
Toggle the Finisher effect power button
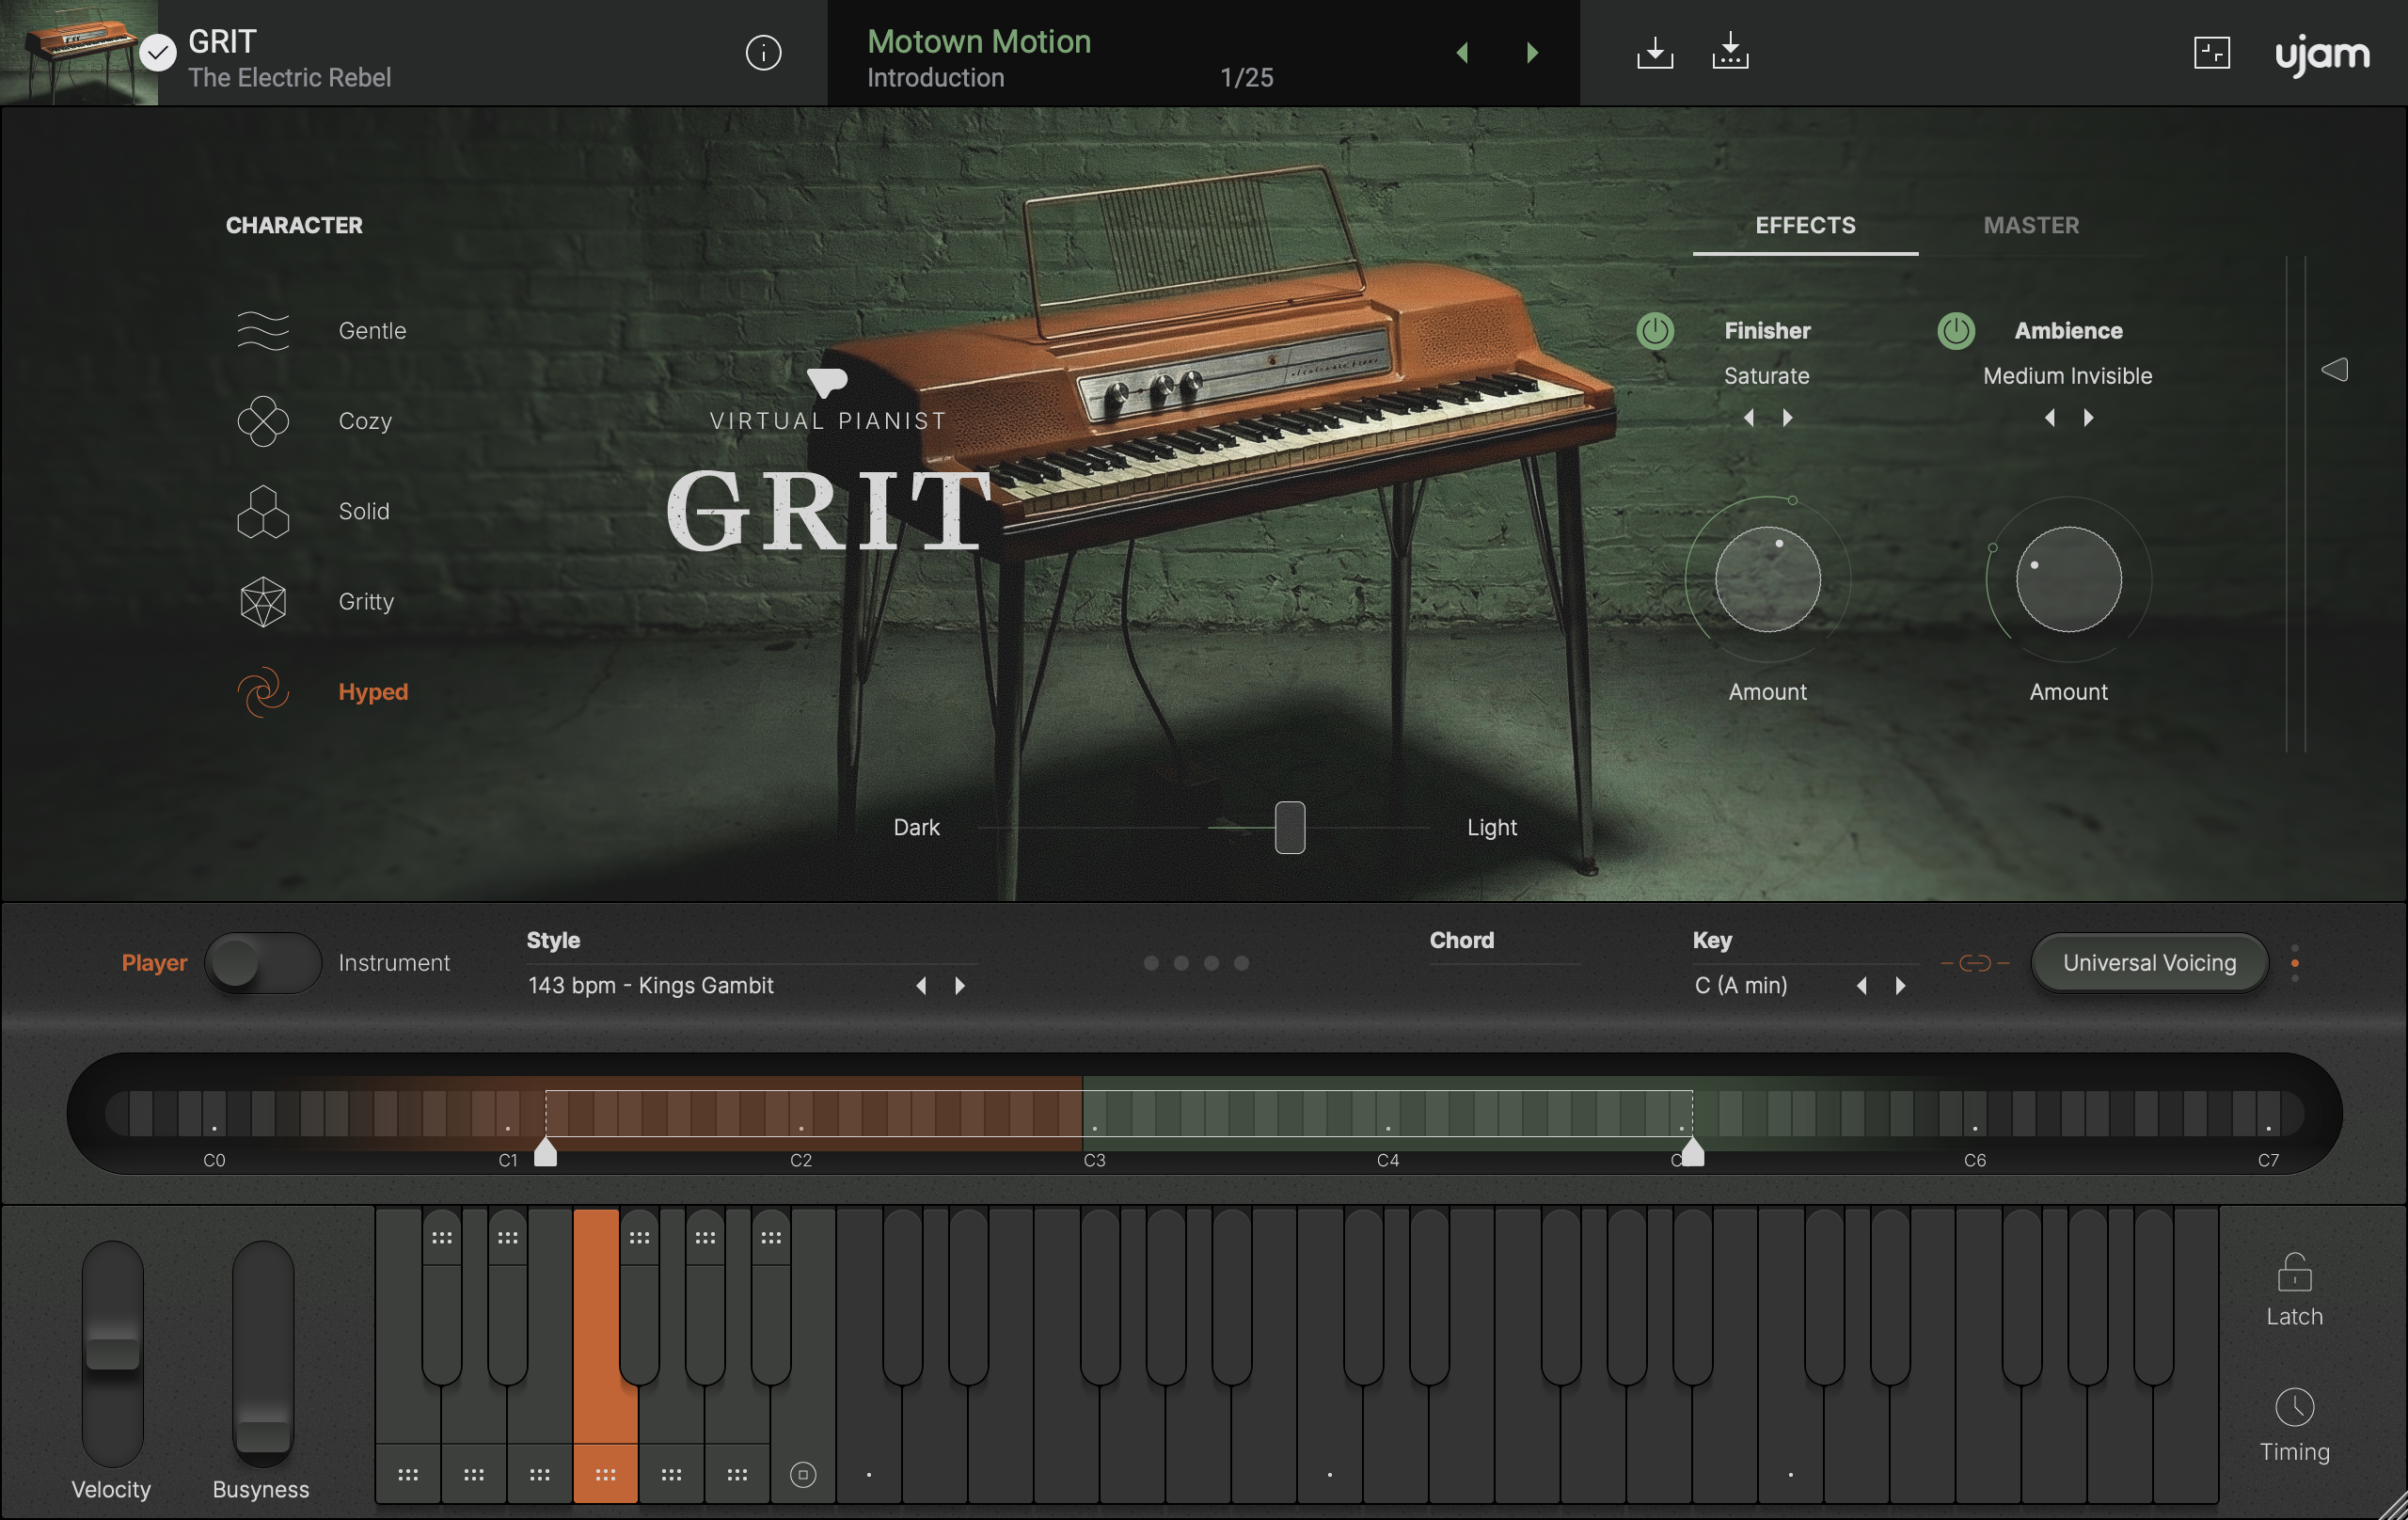click(1656, 331)
